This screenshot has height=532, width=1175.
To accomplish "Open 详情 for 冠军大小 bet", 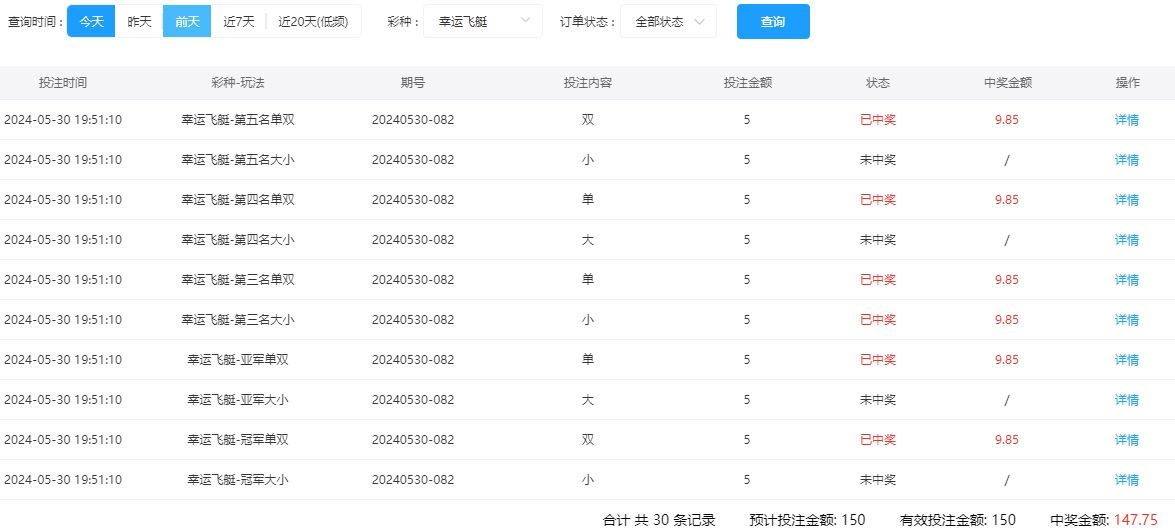I will point(1126,480).
